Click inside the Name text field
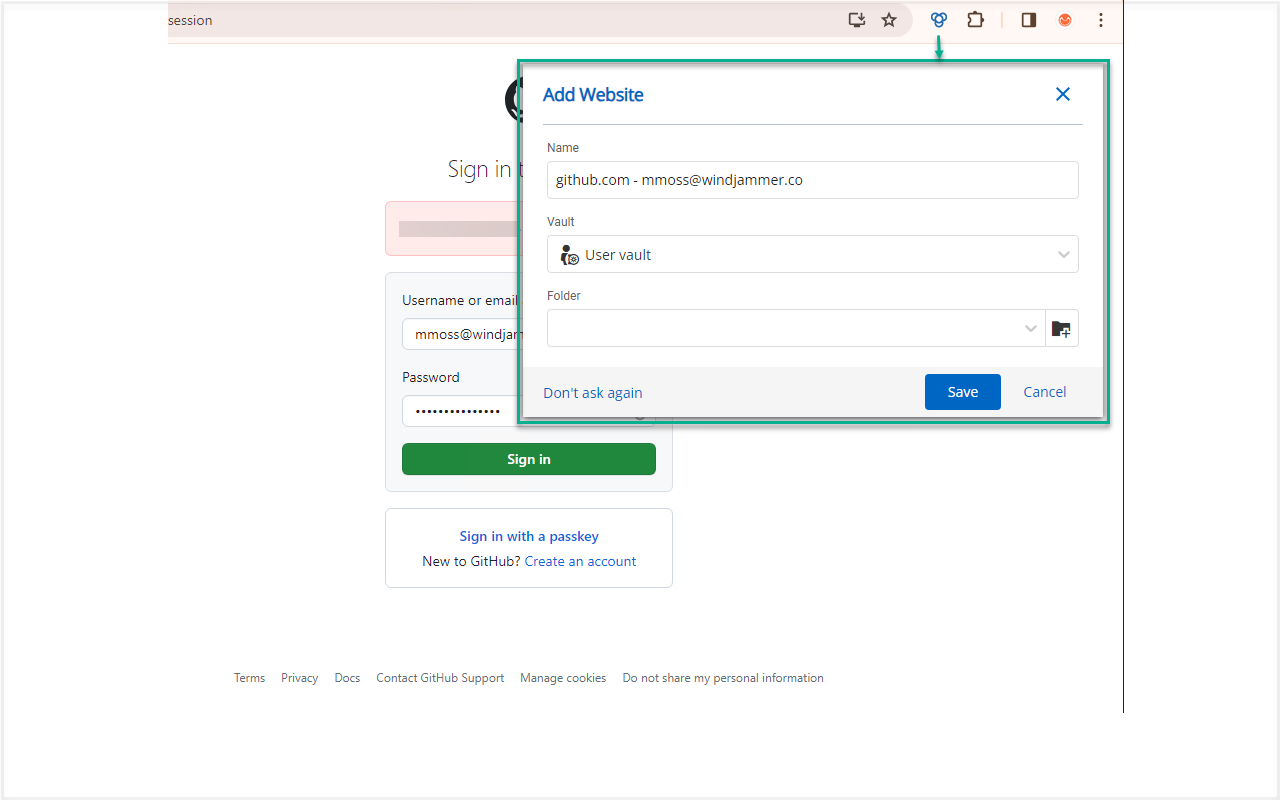 (812, 180)
